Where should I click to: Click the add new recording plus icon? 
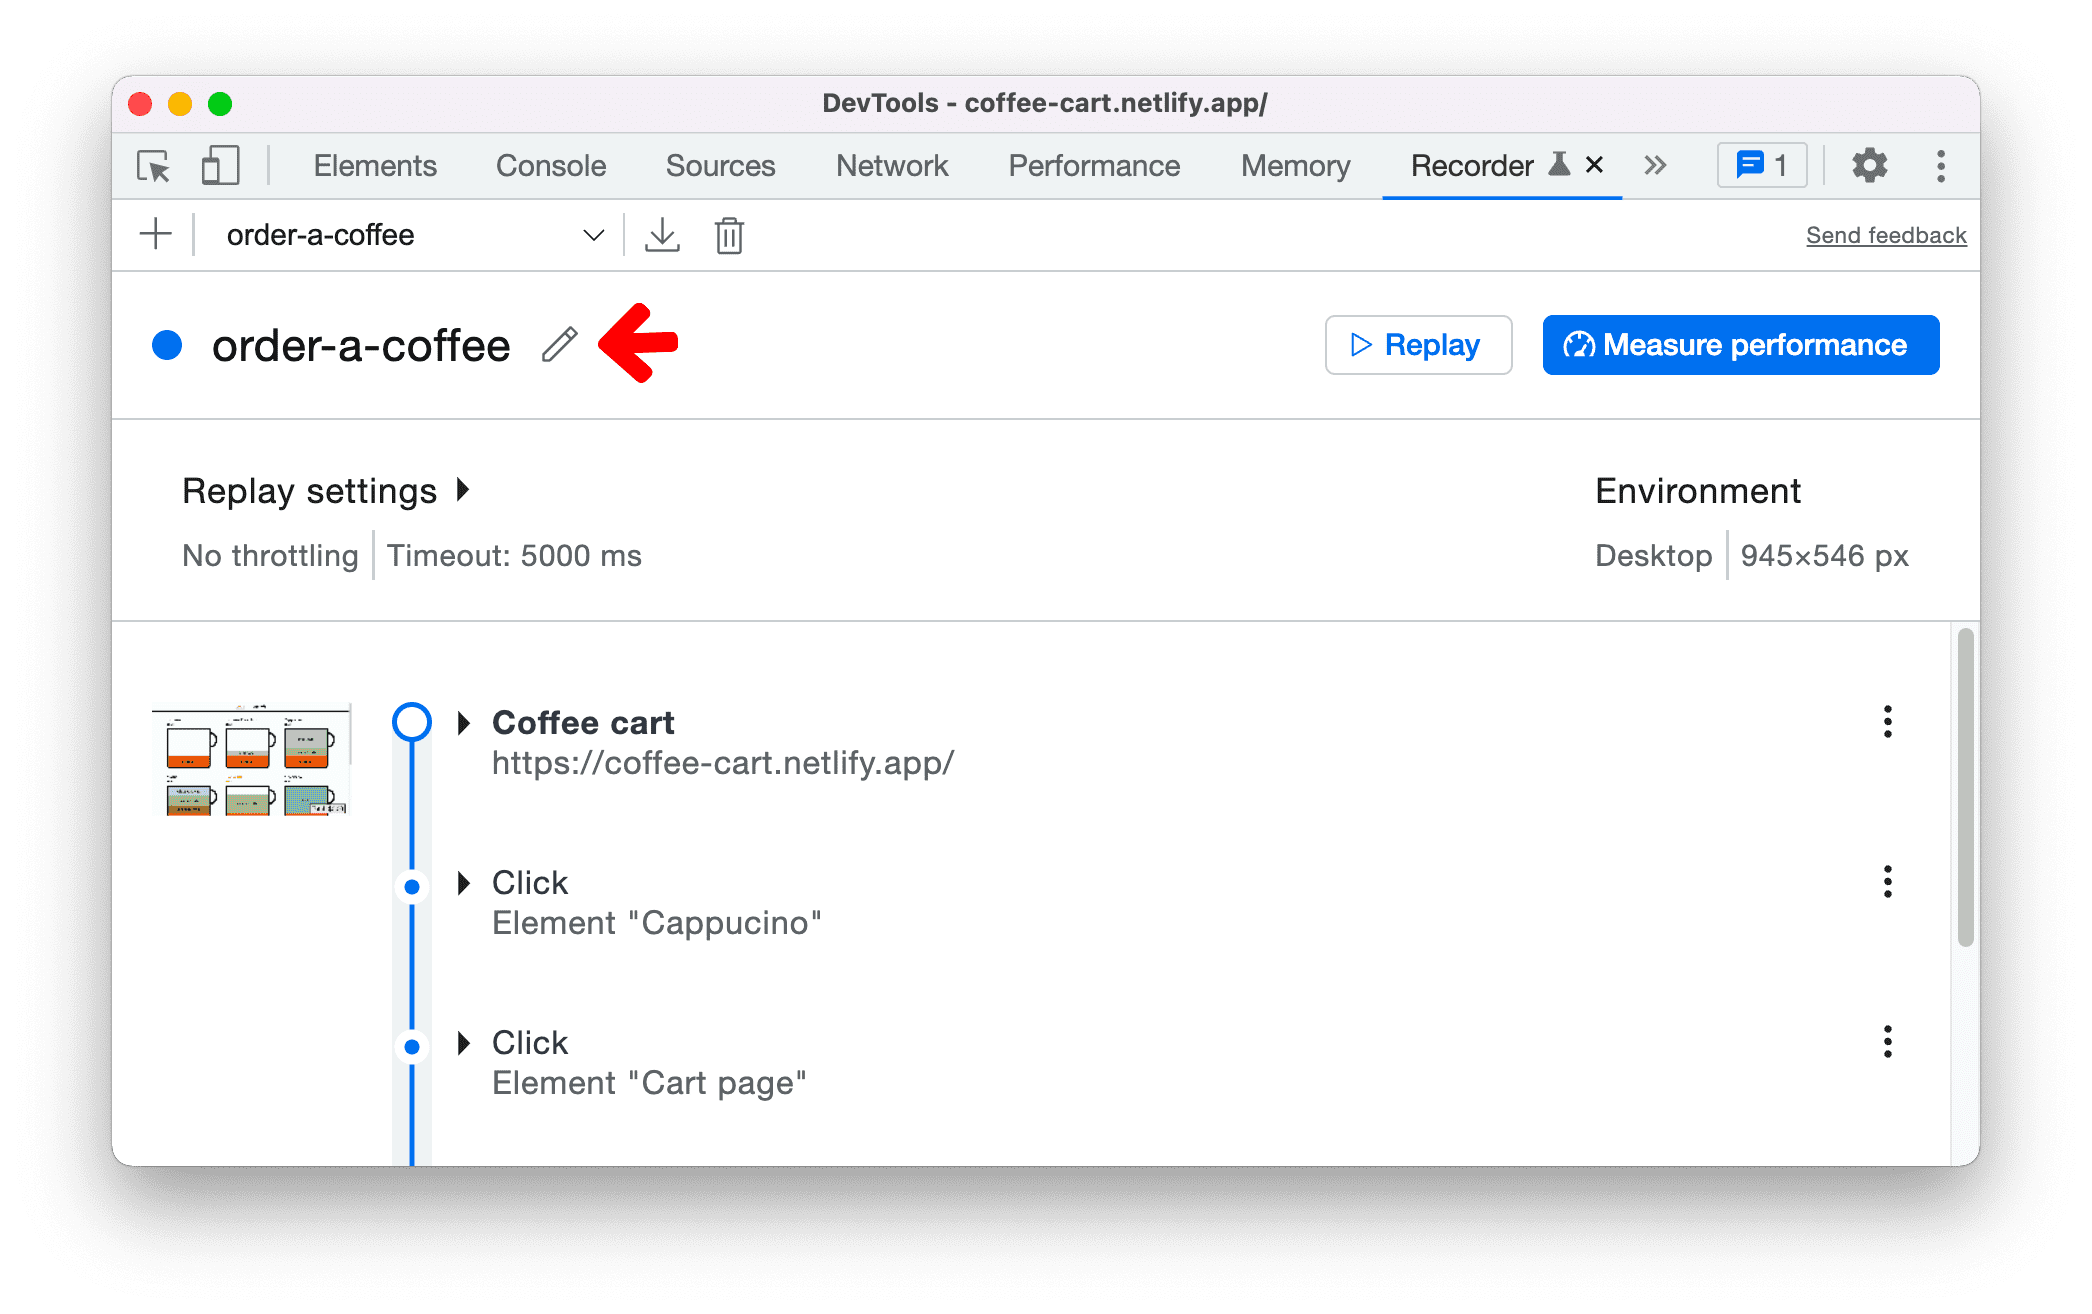[x=156, y=236]
